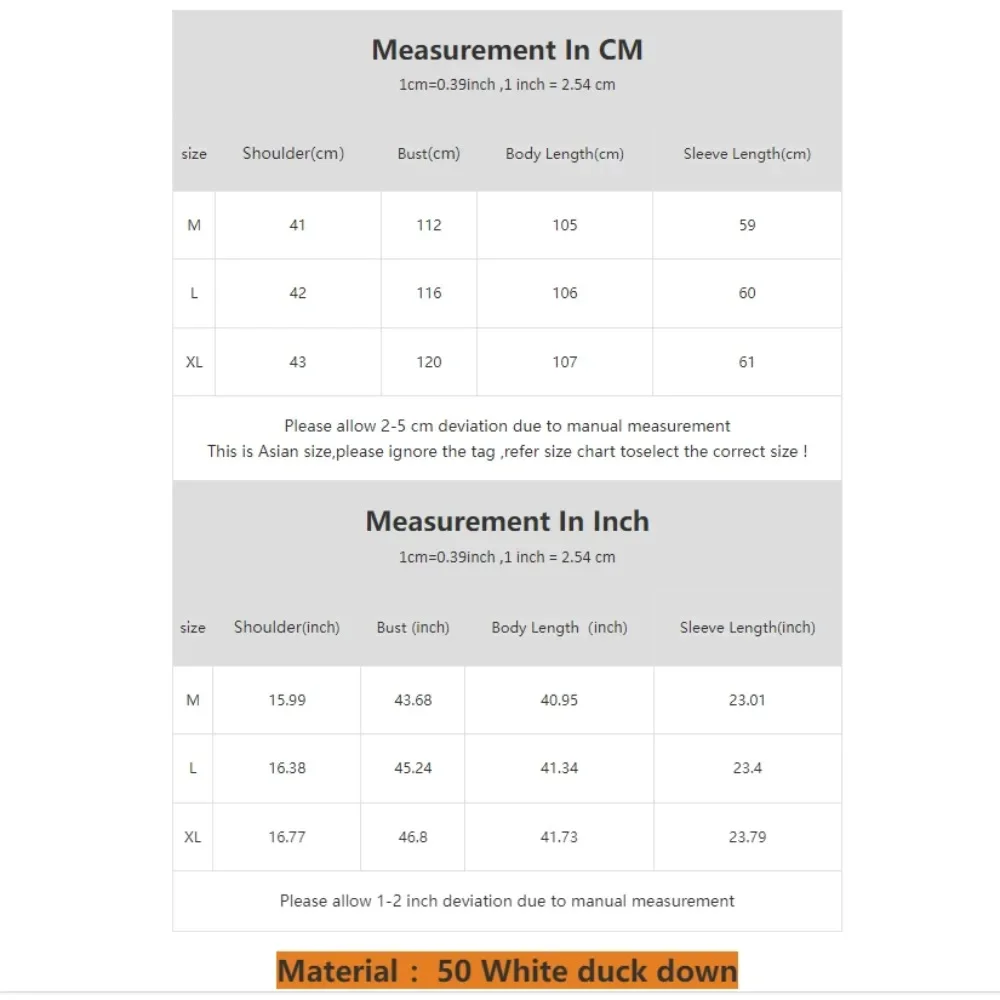Click bust value 45.24 for size L

click(413, 768)
